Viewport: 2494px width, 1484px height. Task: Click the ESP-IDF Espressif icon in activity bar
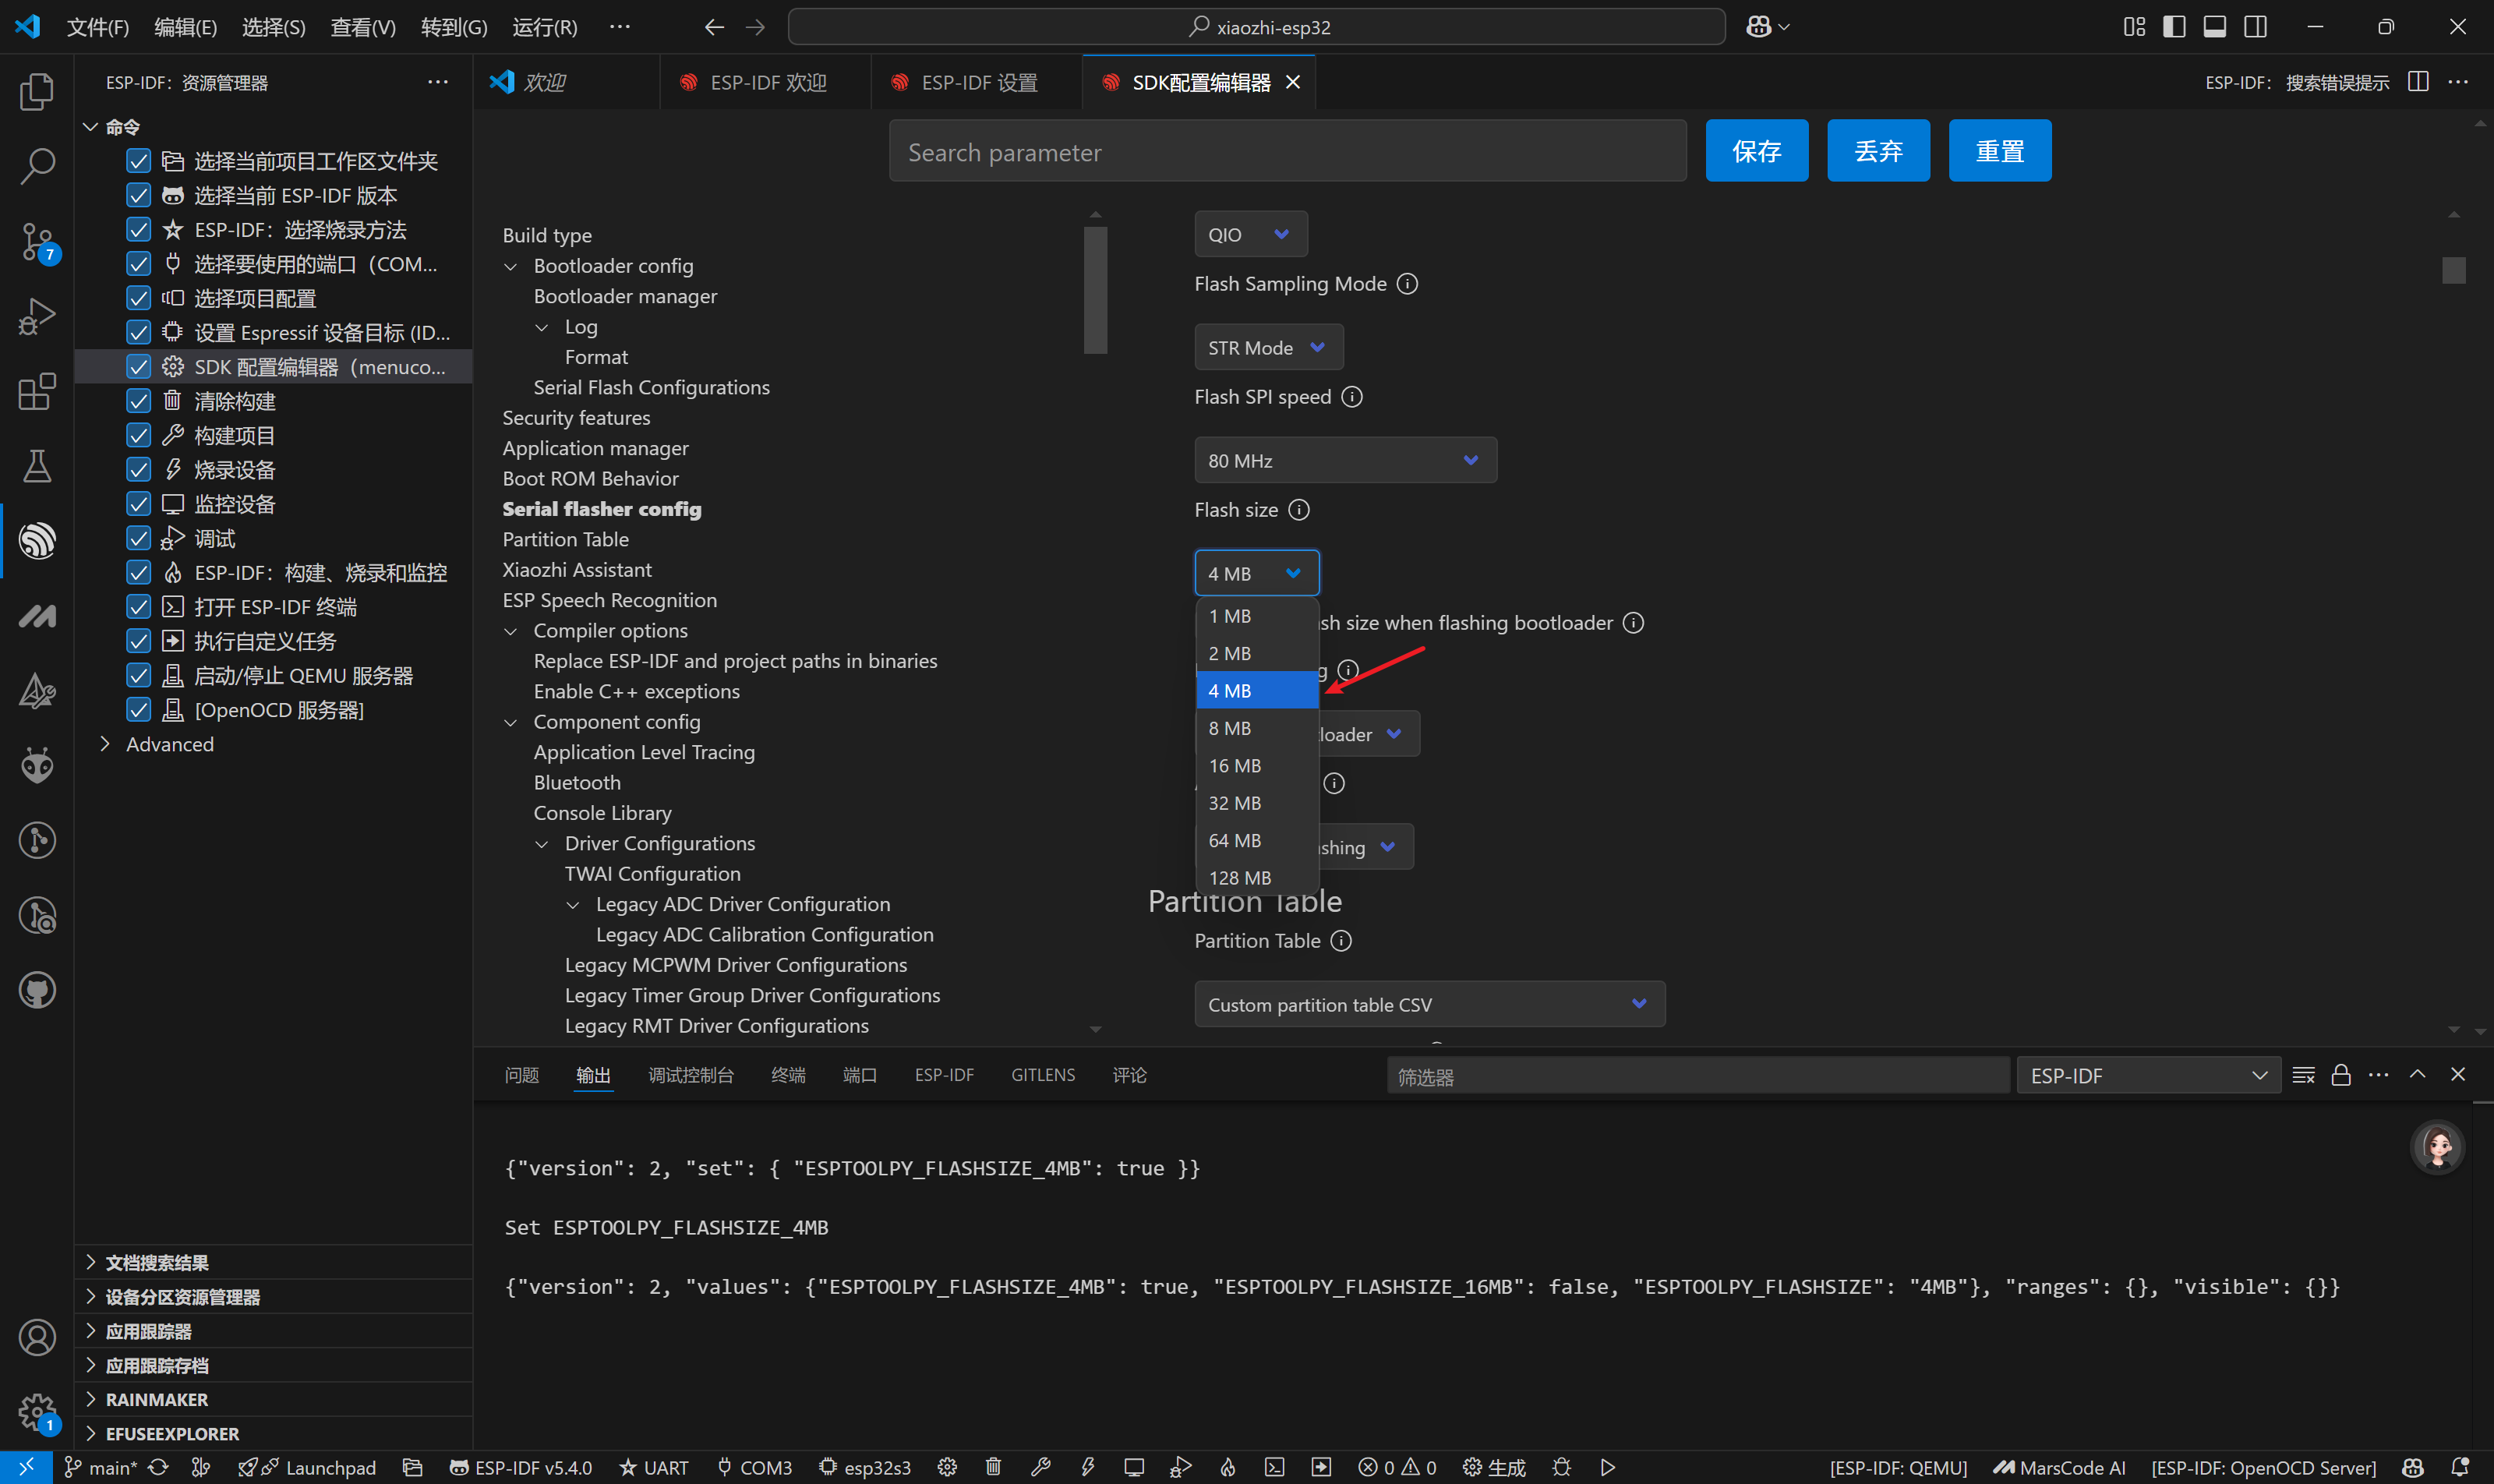tap(37, 541)
